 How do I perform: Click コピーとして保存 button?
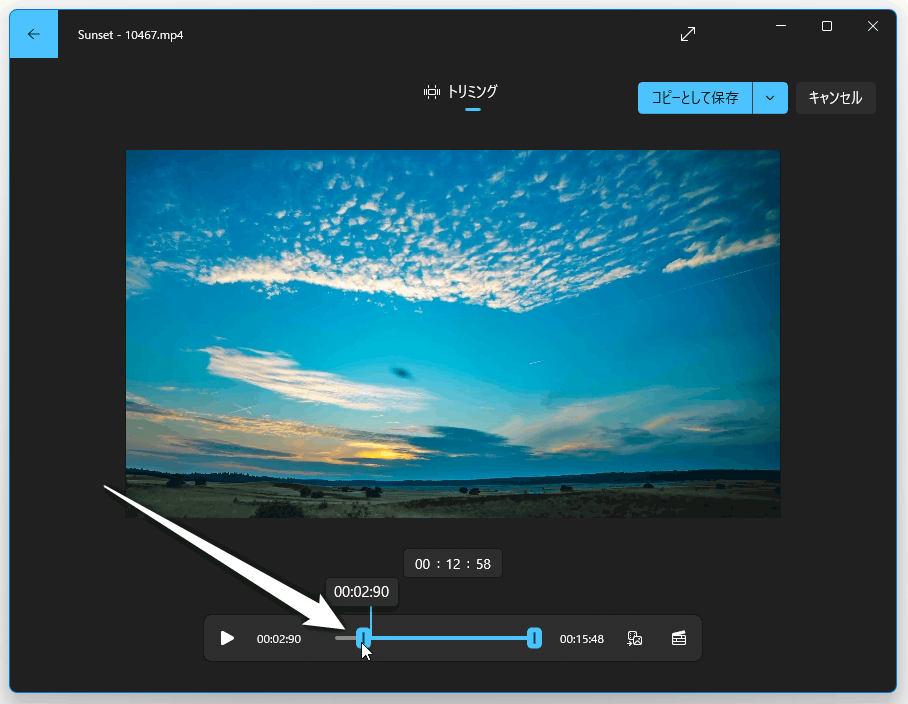click(695, 98)
